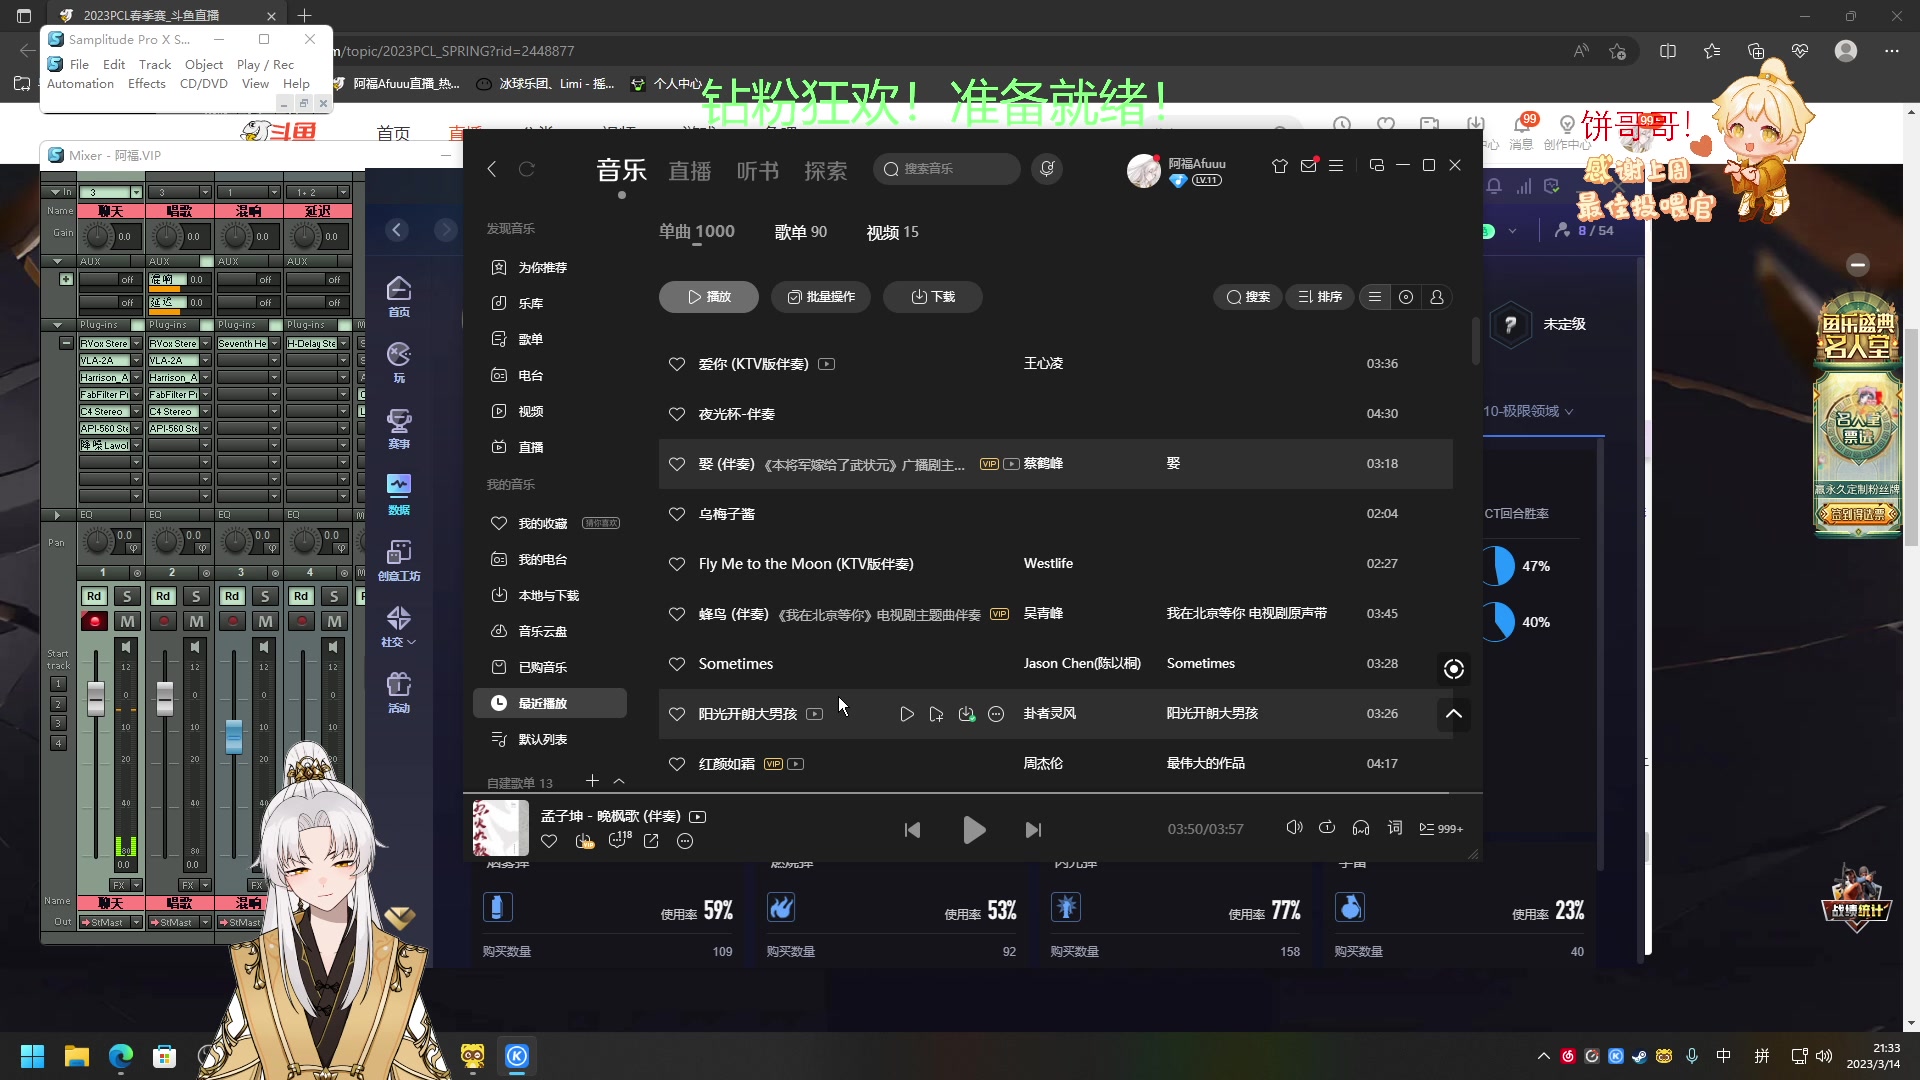1920x1080 pixels.
Task: Collapse the Plug-ins section in mixer
Action: point(57,325)
